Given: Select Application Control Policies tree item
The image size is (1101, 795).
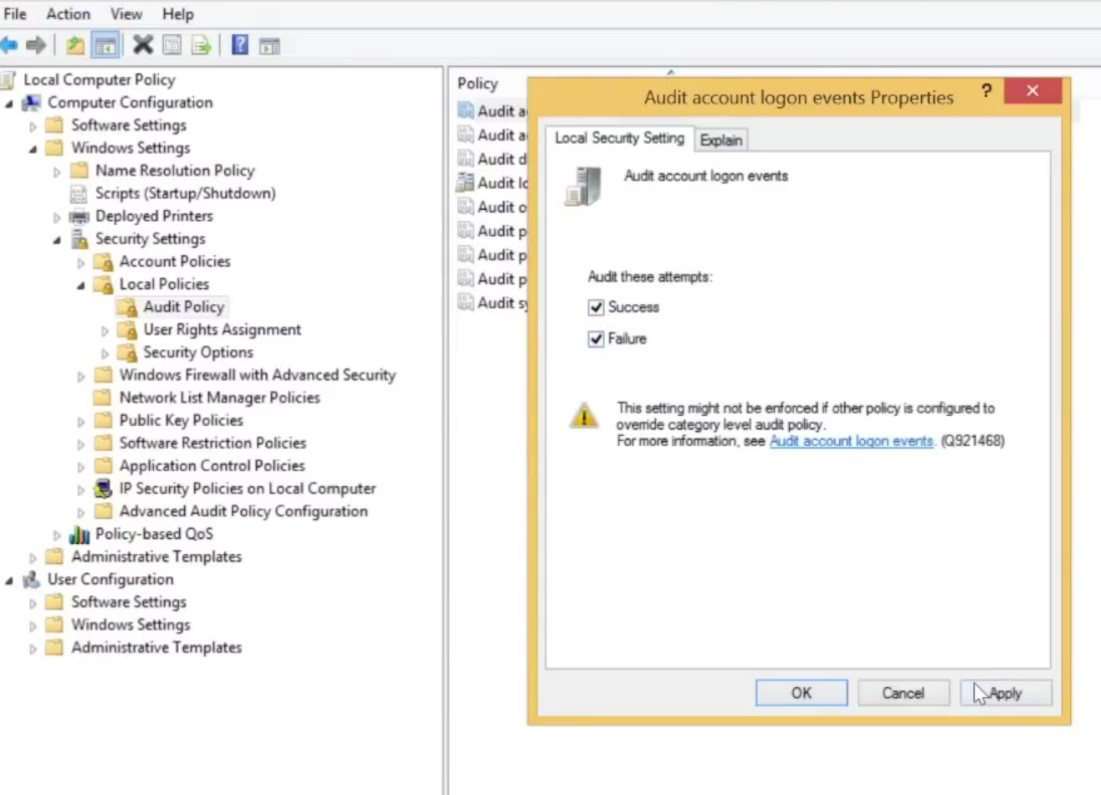Looking at the screenshot, I should [212, 466].
